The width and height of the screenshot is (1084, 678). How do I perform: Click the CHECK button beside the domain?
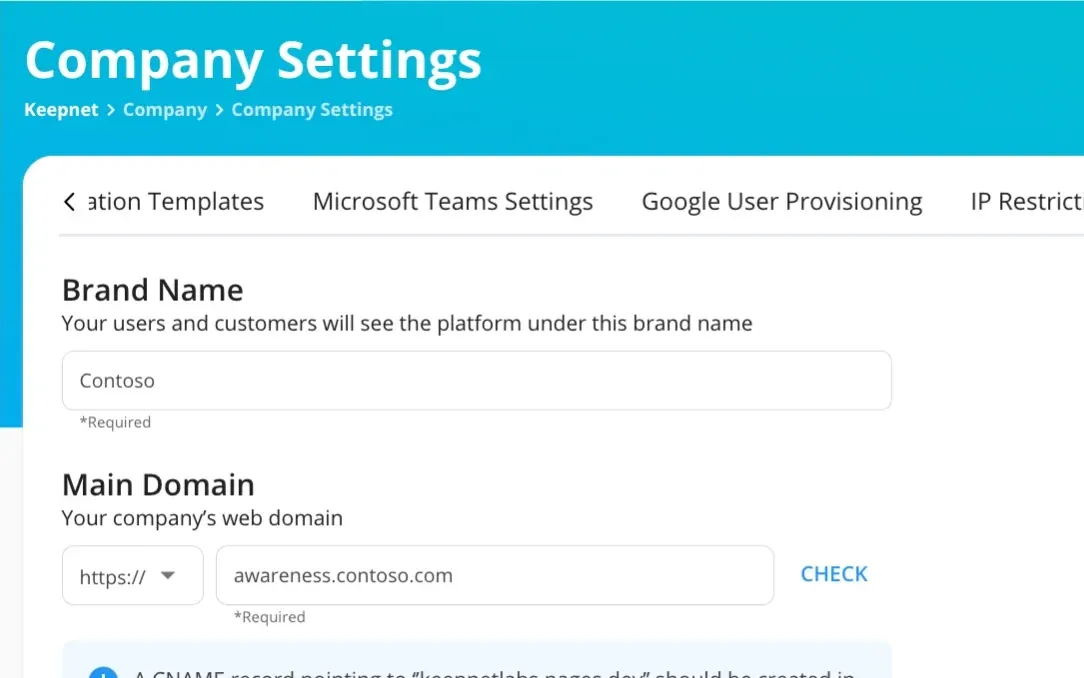point(834,574)
